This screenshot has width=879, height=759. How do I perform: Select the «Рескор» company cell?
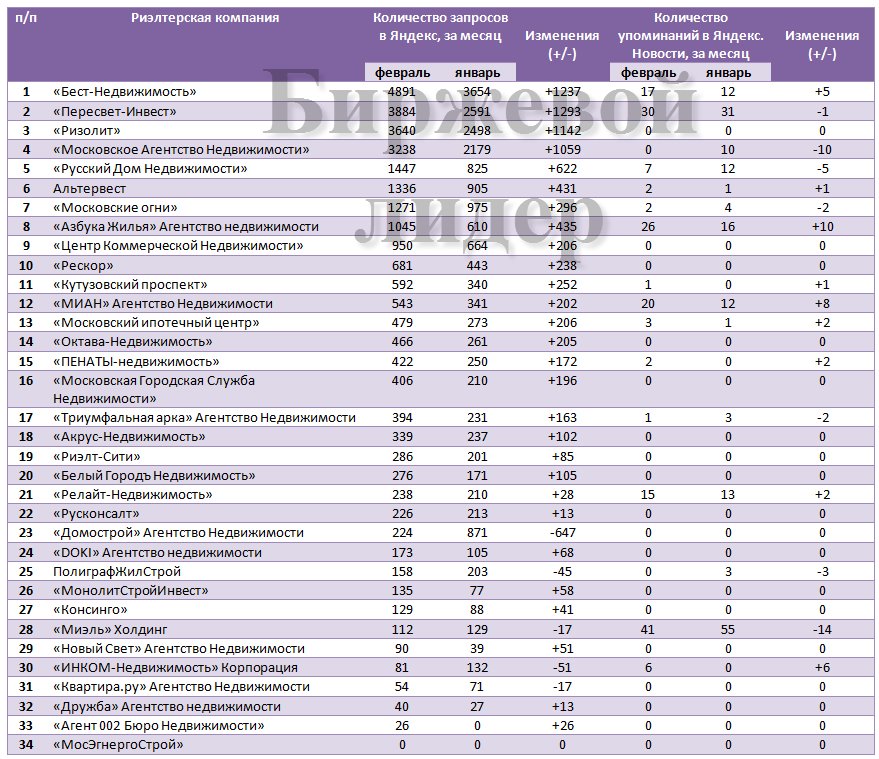pos(83,265)
